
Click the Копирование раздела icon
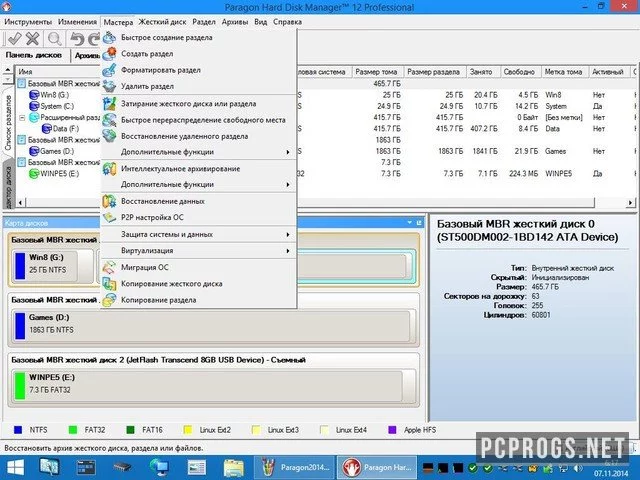coord(109,300)
